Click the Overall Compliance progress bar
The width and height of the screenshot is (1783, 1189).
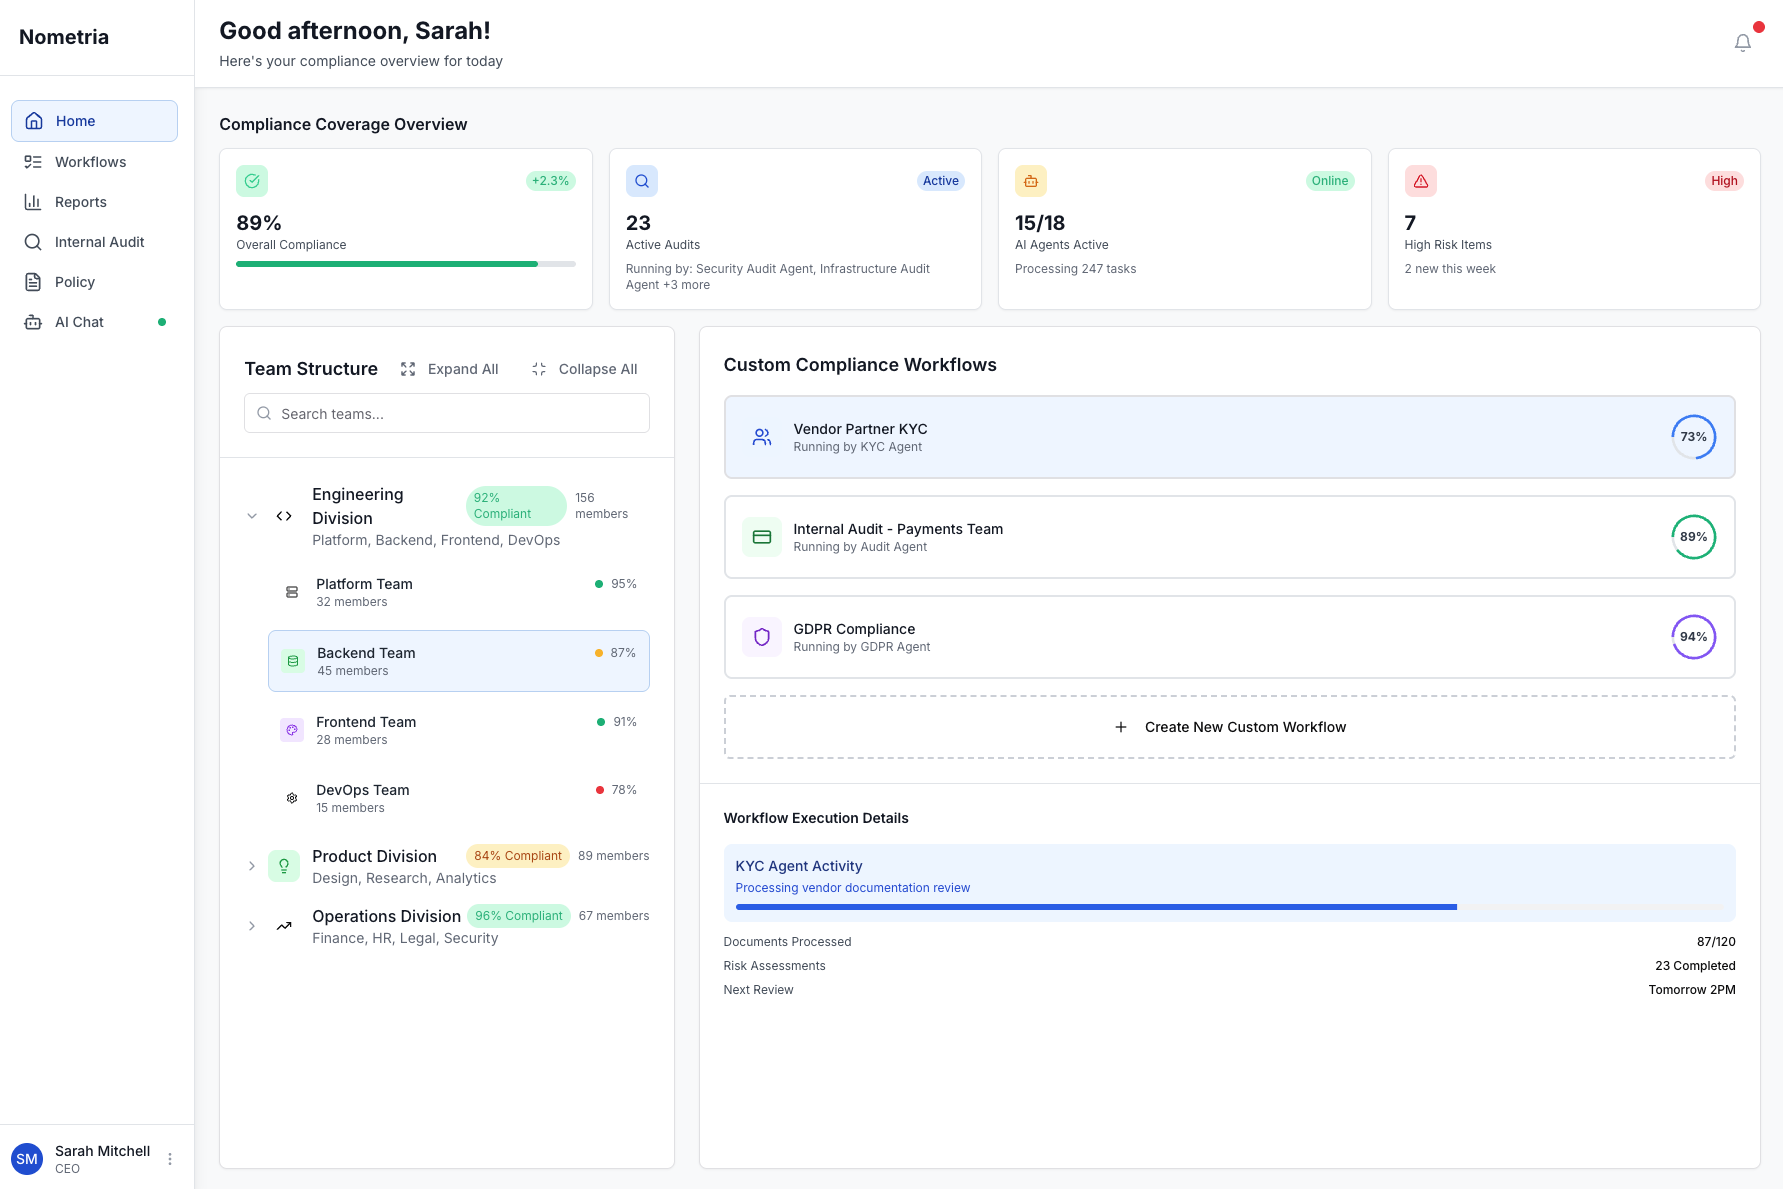click(x=406, y=264)
